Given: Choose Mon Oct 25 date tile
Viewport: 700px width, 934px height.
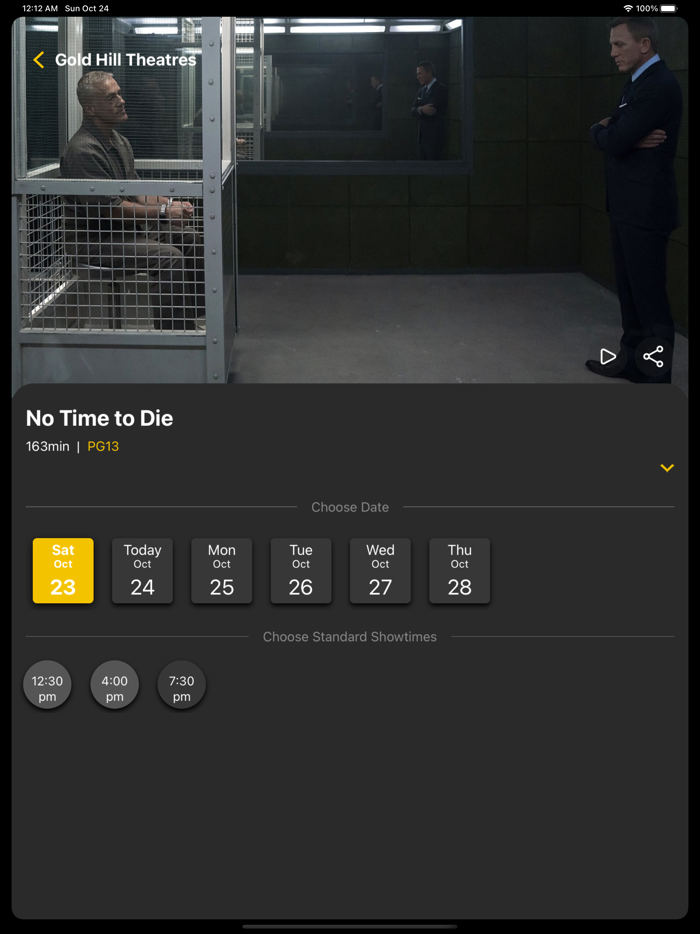Looking at the screenshot, I should (x=222, y=571).
